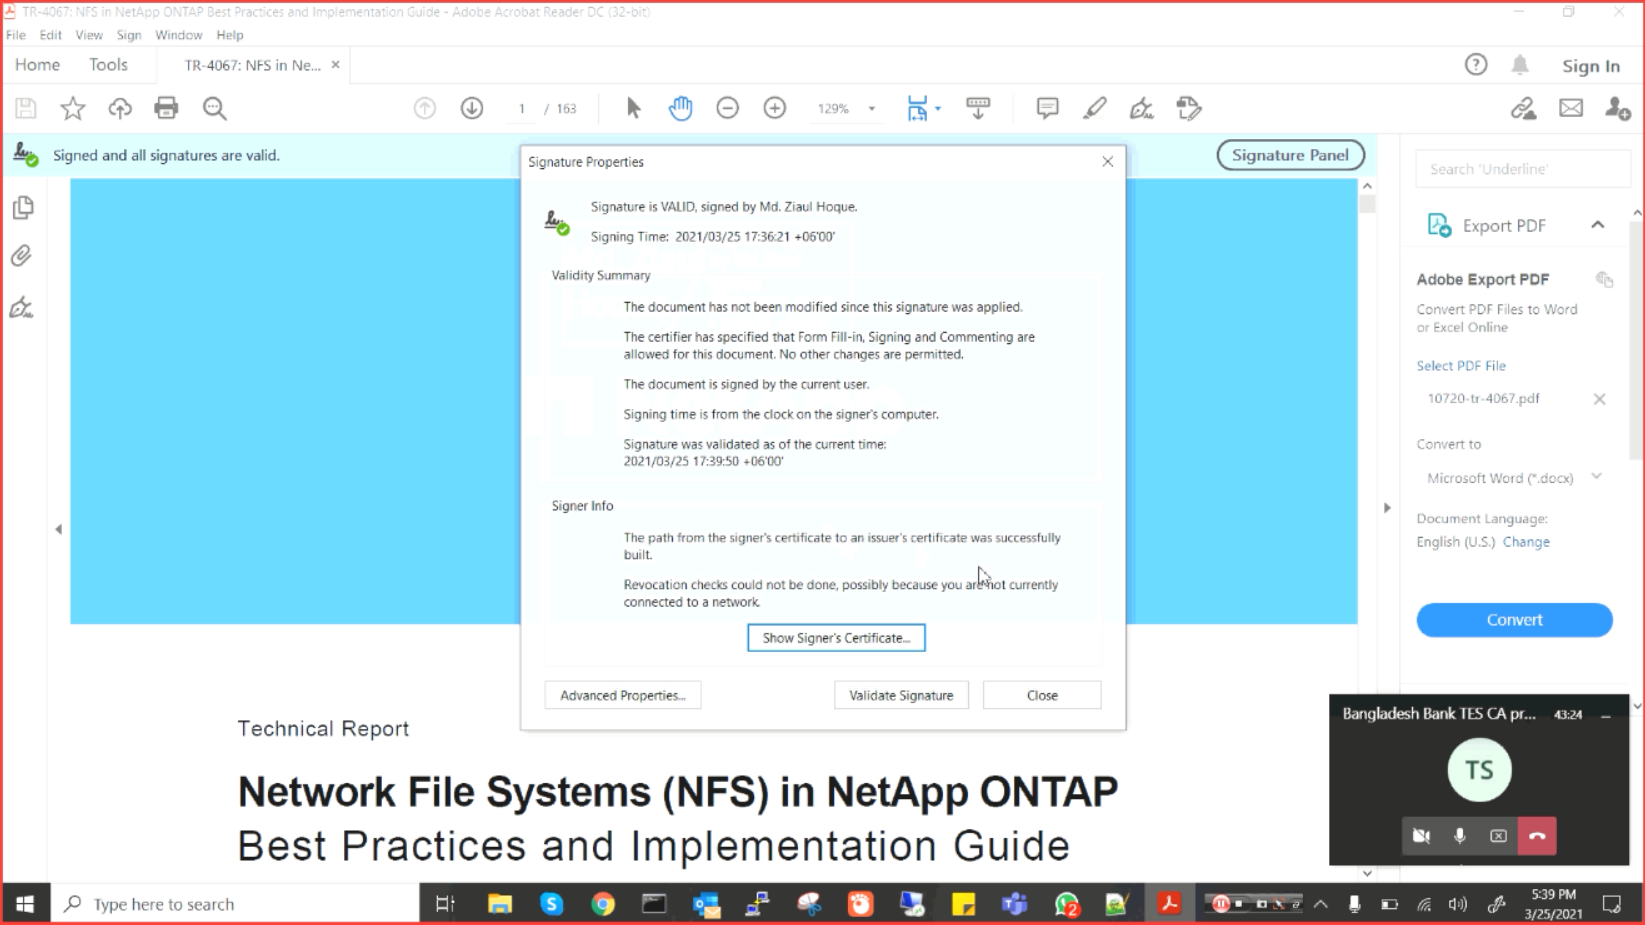Open the Edit menu
Image resolution: width=1645 pixels, height=925 pixels.
(51, 35)
